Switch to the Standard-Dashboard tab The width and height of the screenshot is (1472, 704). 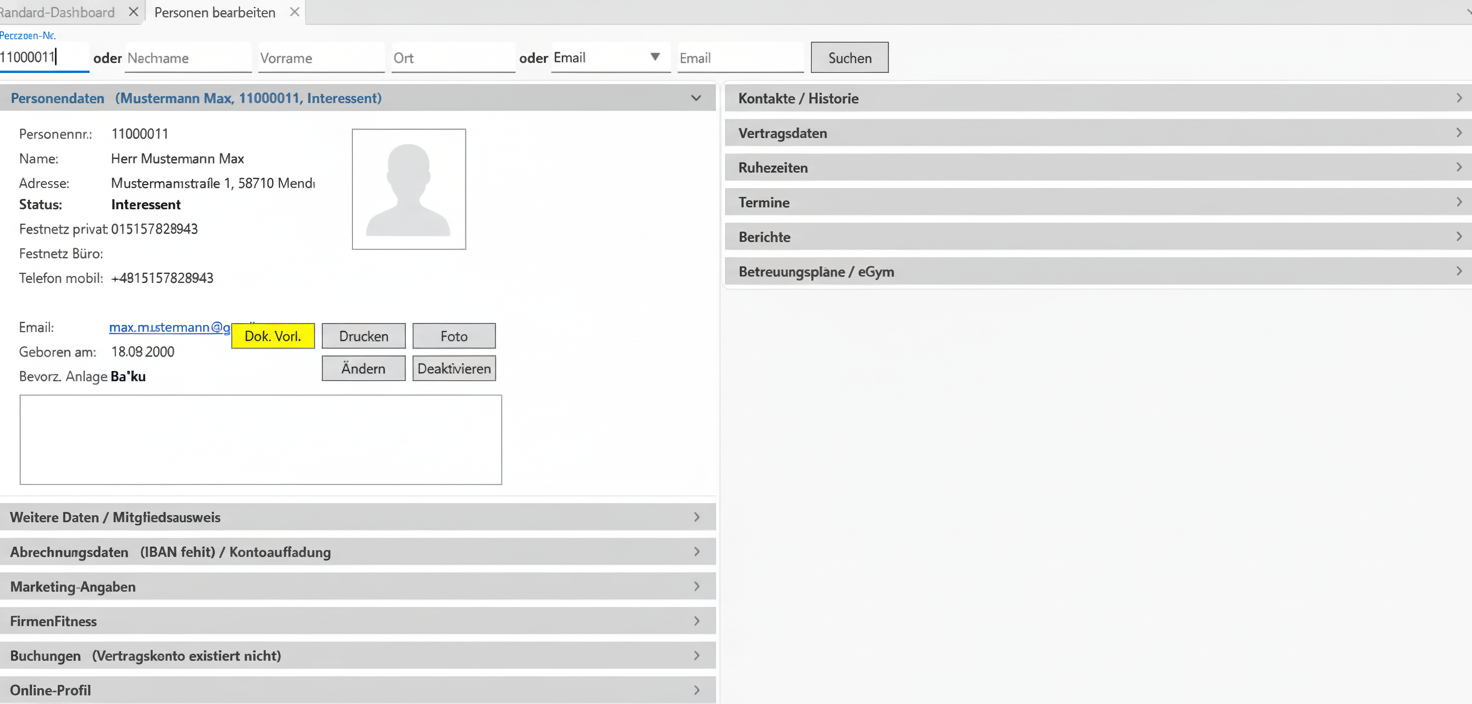point(58,12)
